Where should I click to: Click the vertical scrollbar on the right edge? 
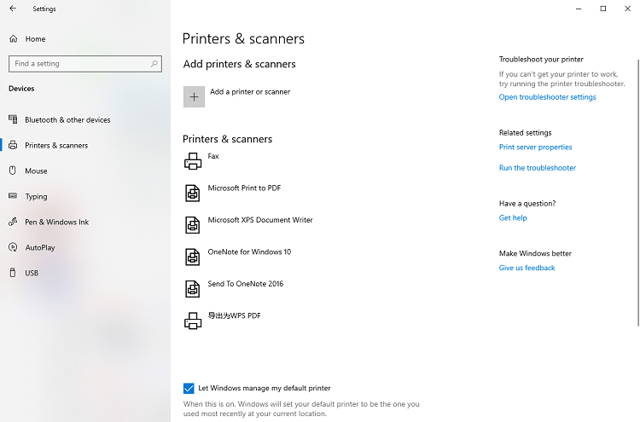coord(638,193)
